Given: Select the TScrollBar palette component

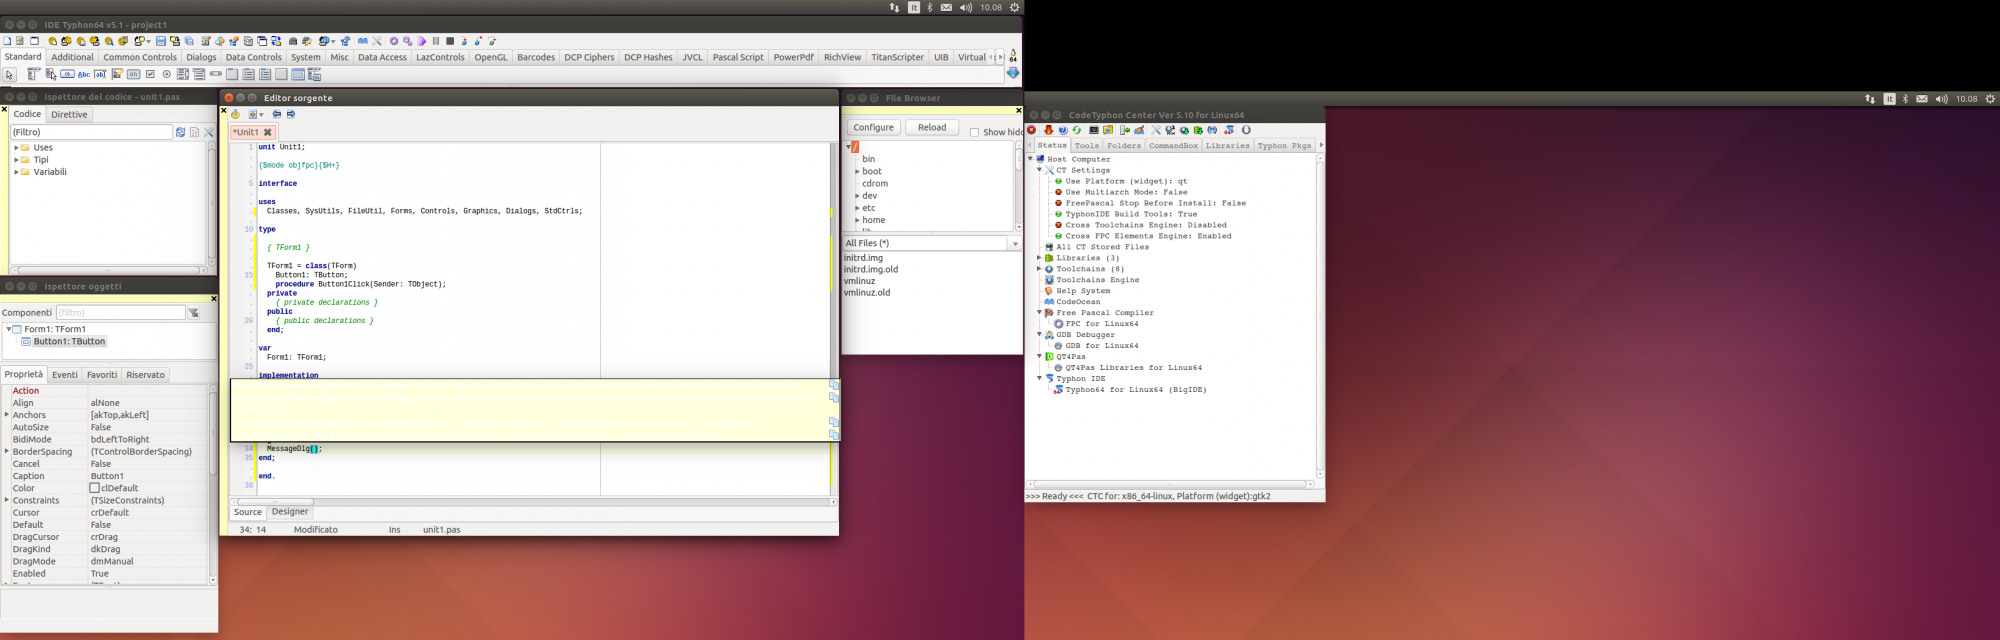Looking at the screenshot, I should point(215,74).
